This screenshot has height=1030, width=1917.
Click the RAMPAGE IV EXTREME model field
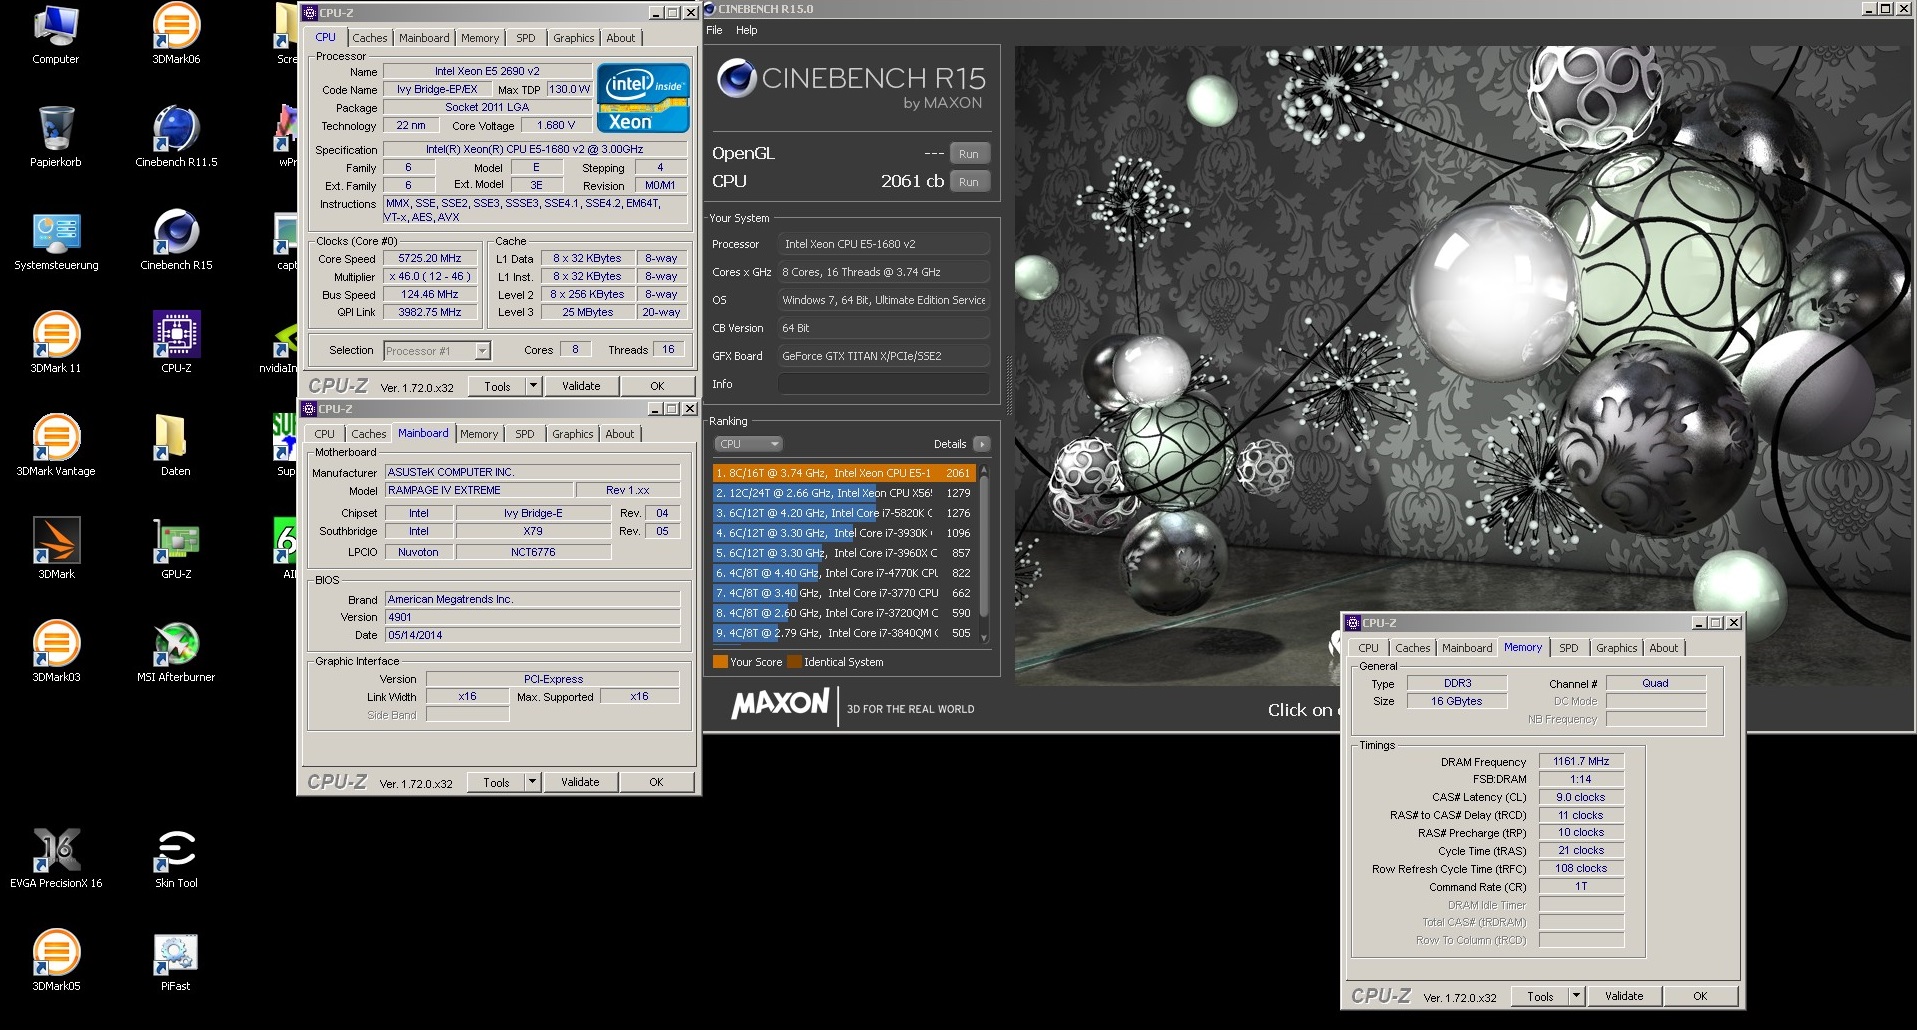point(480,490)
